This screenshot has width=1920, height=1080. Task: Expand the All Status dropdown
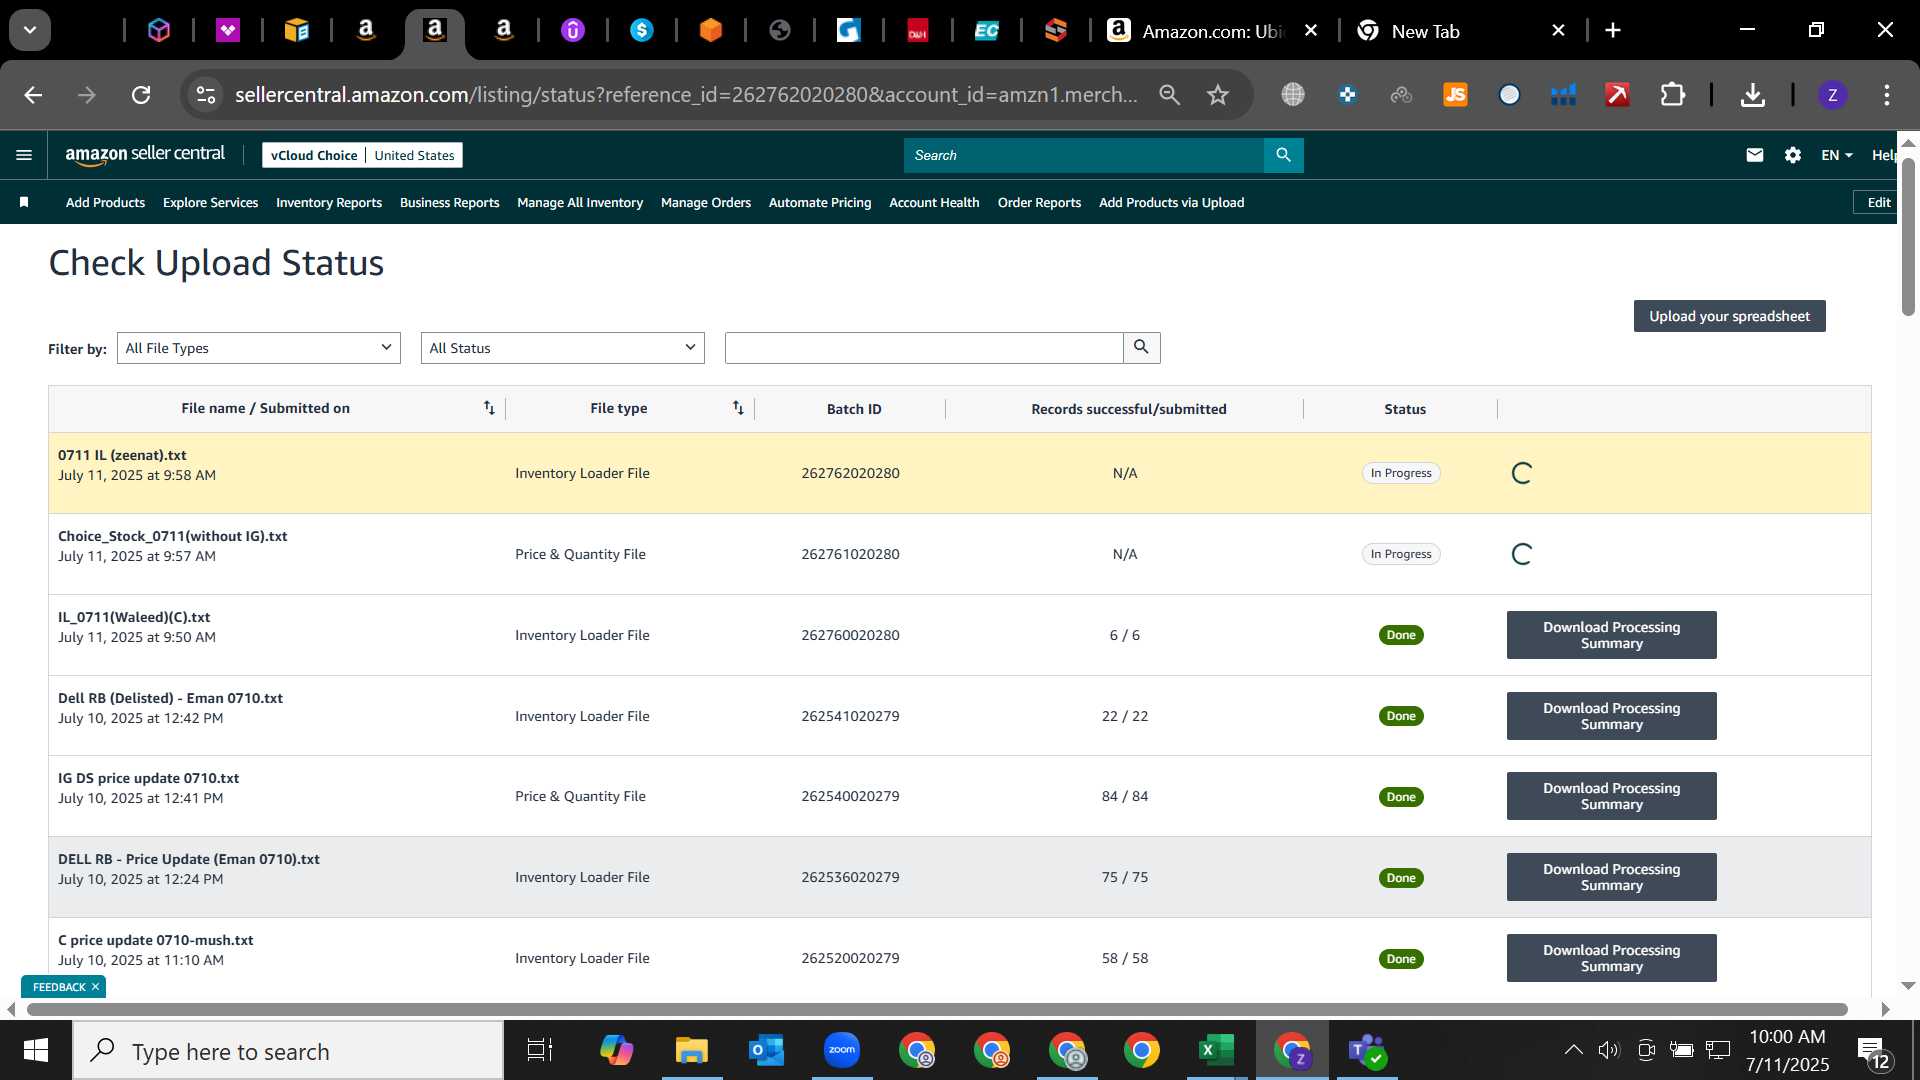562,347
